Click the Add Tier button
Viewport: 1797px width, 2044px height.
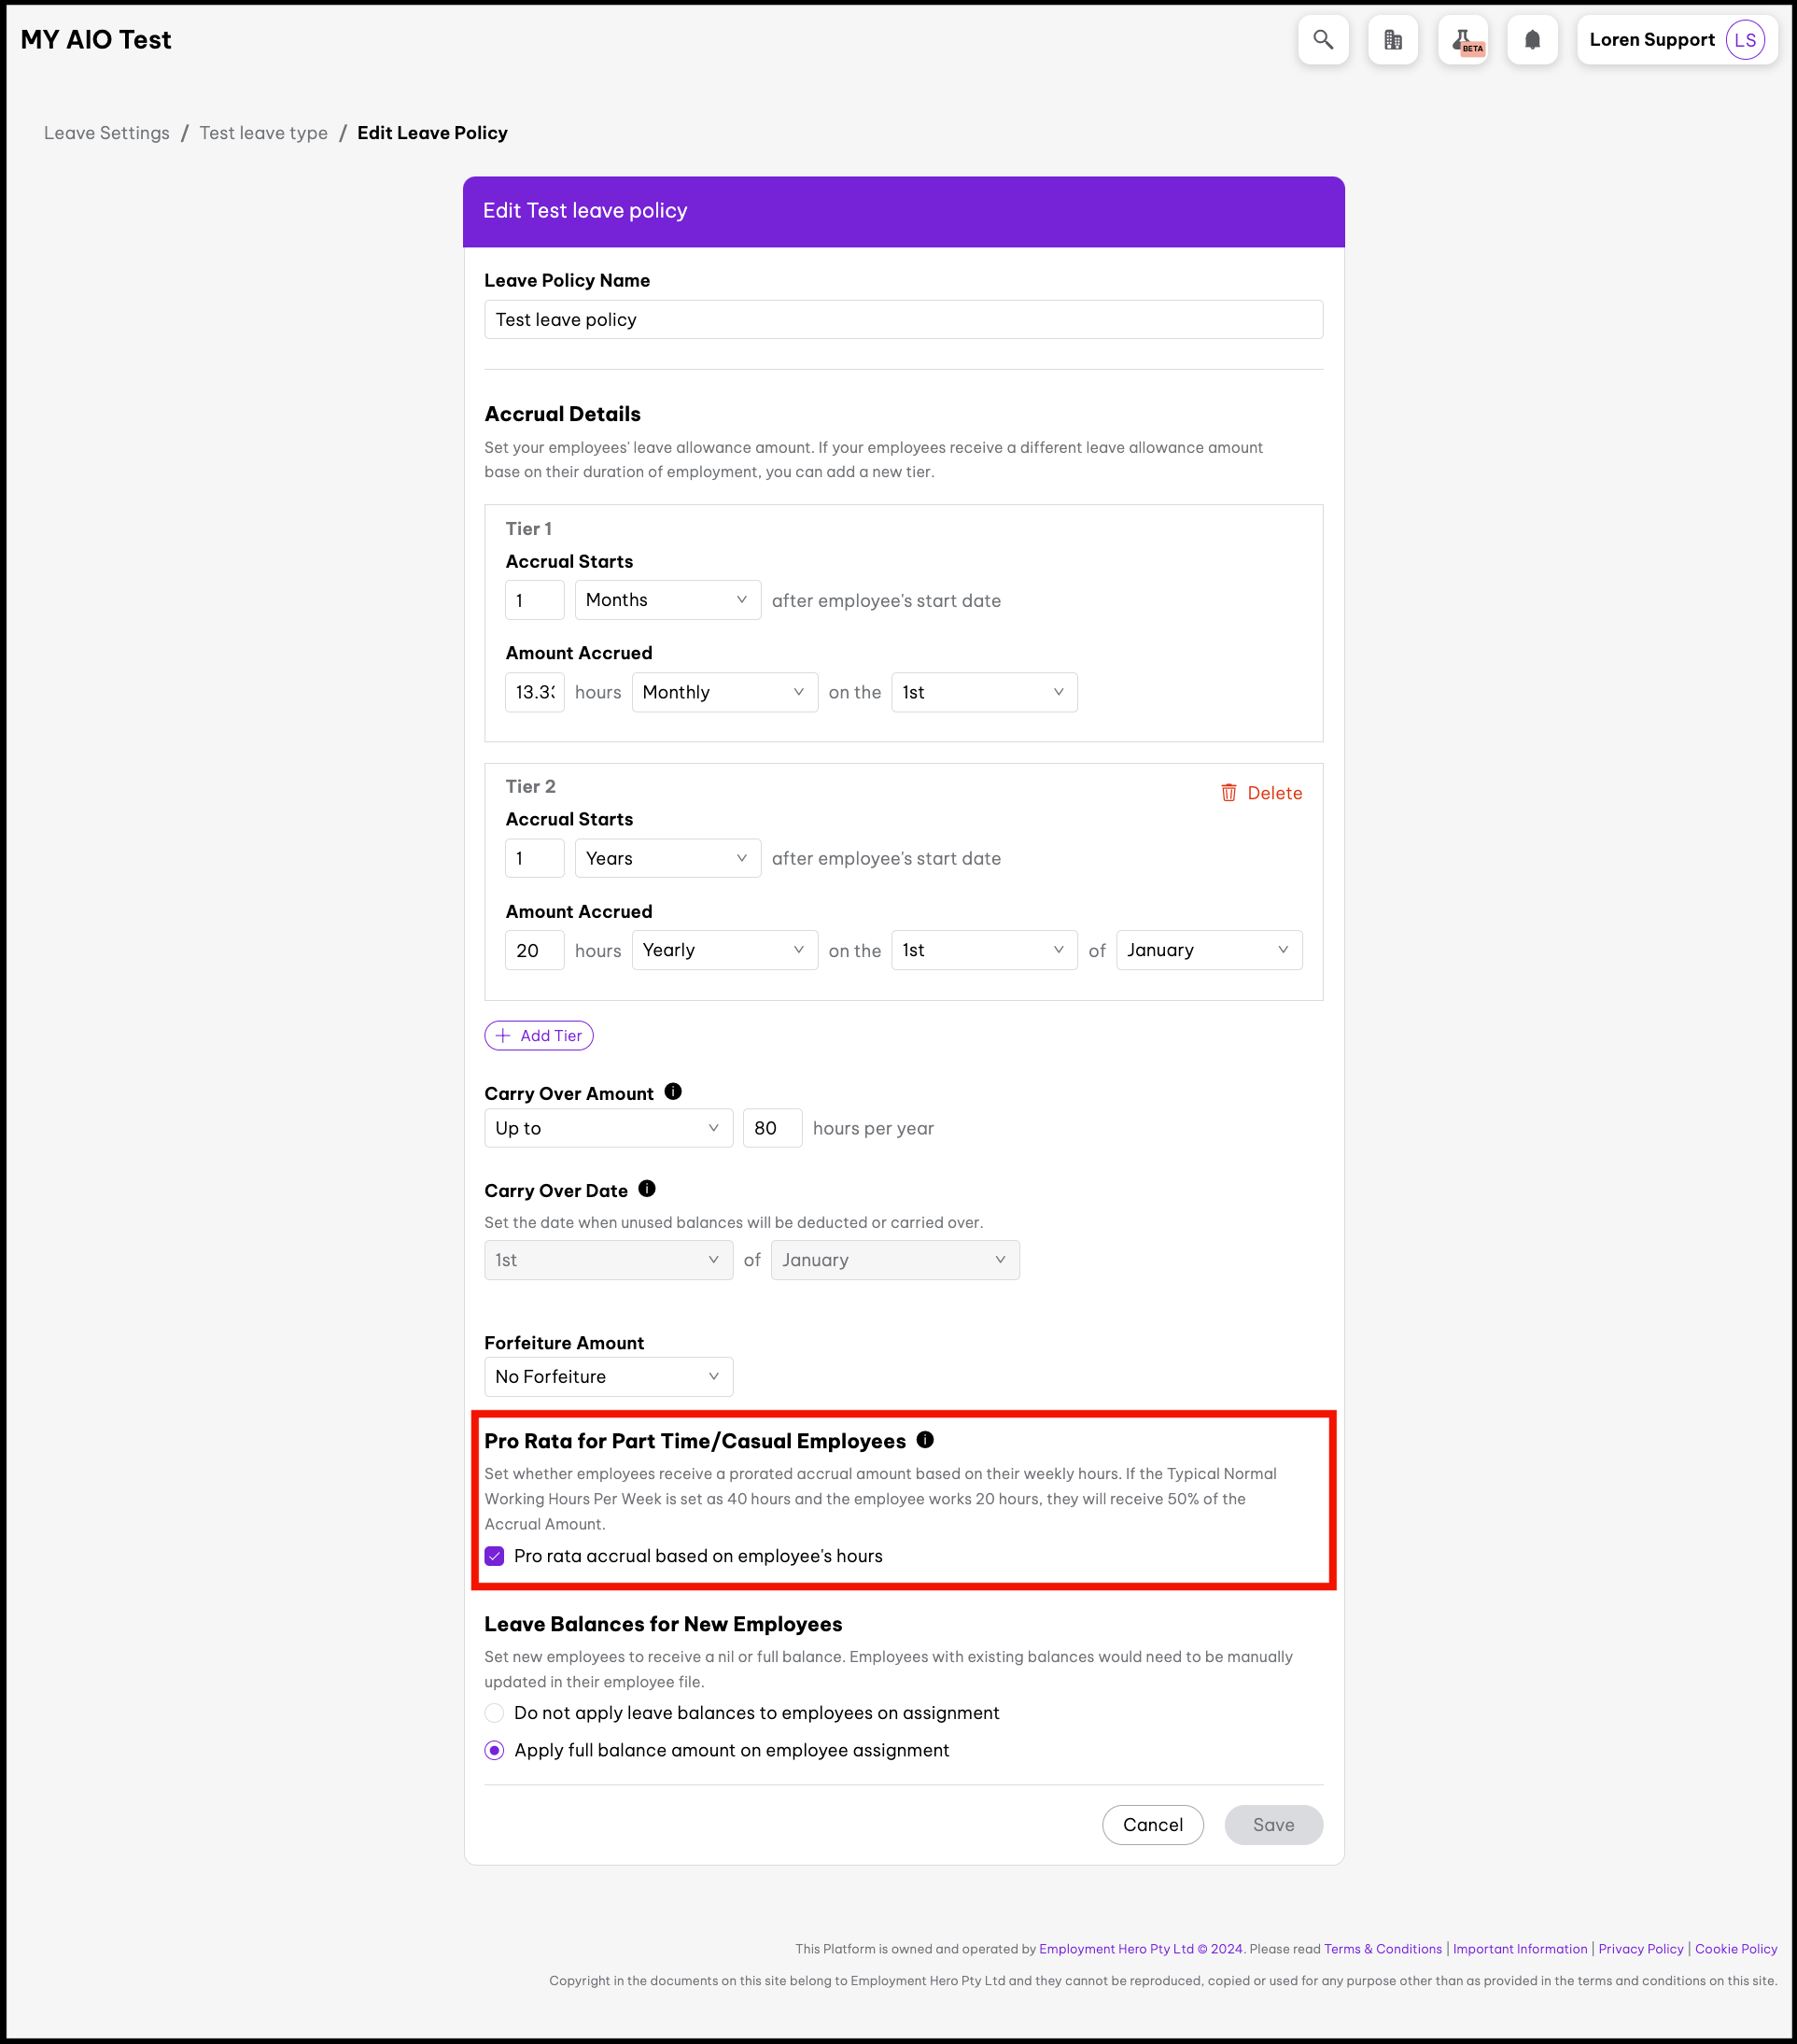click(539, 1036)
